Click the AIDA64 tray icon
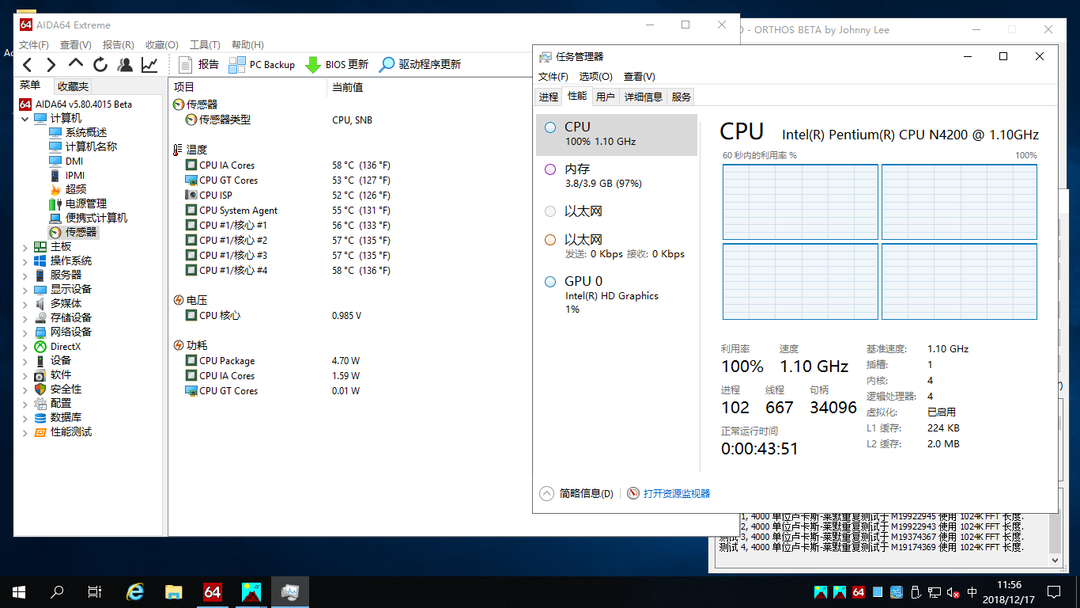Viewport: 1080px width, 608px height. [858, 592]
